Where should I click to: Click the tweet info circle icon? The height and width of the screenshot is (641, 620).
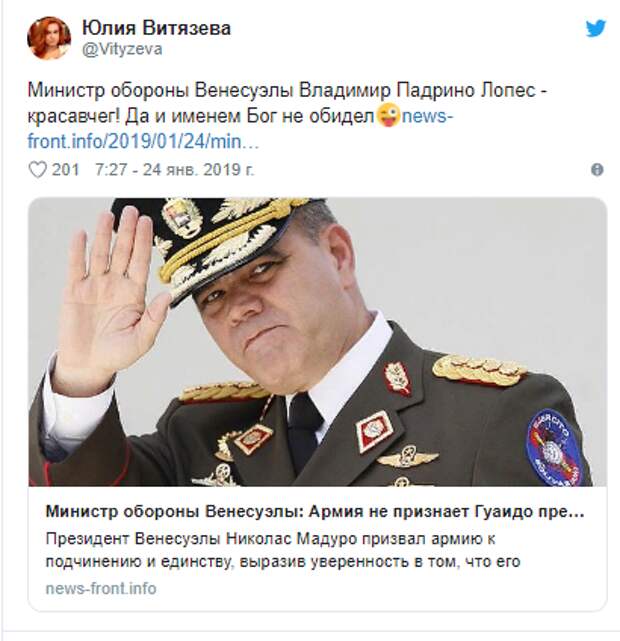(x=597, y=170)
